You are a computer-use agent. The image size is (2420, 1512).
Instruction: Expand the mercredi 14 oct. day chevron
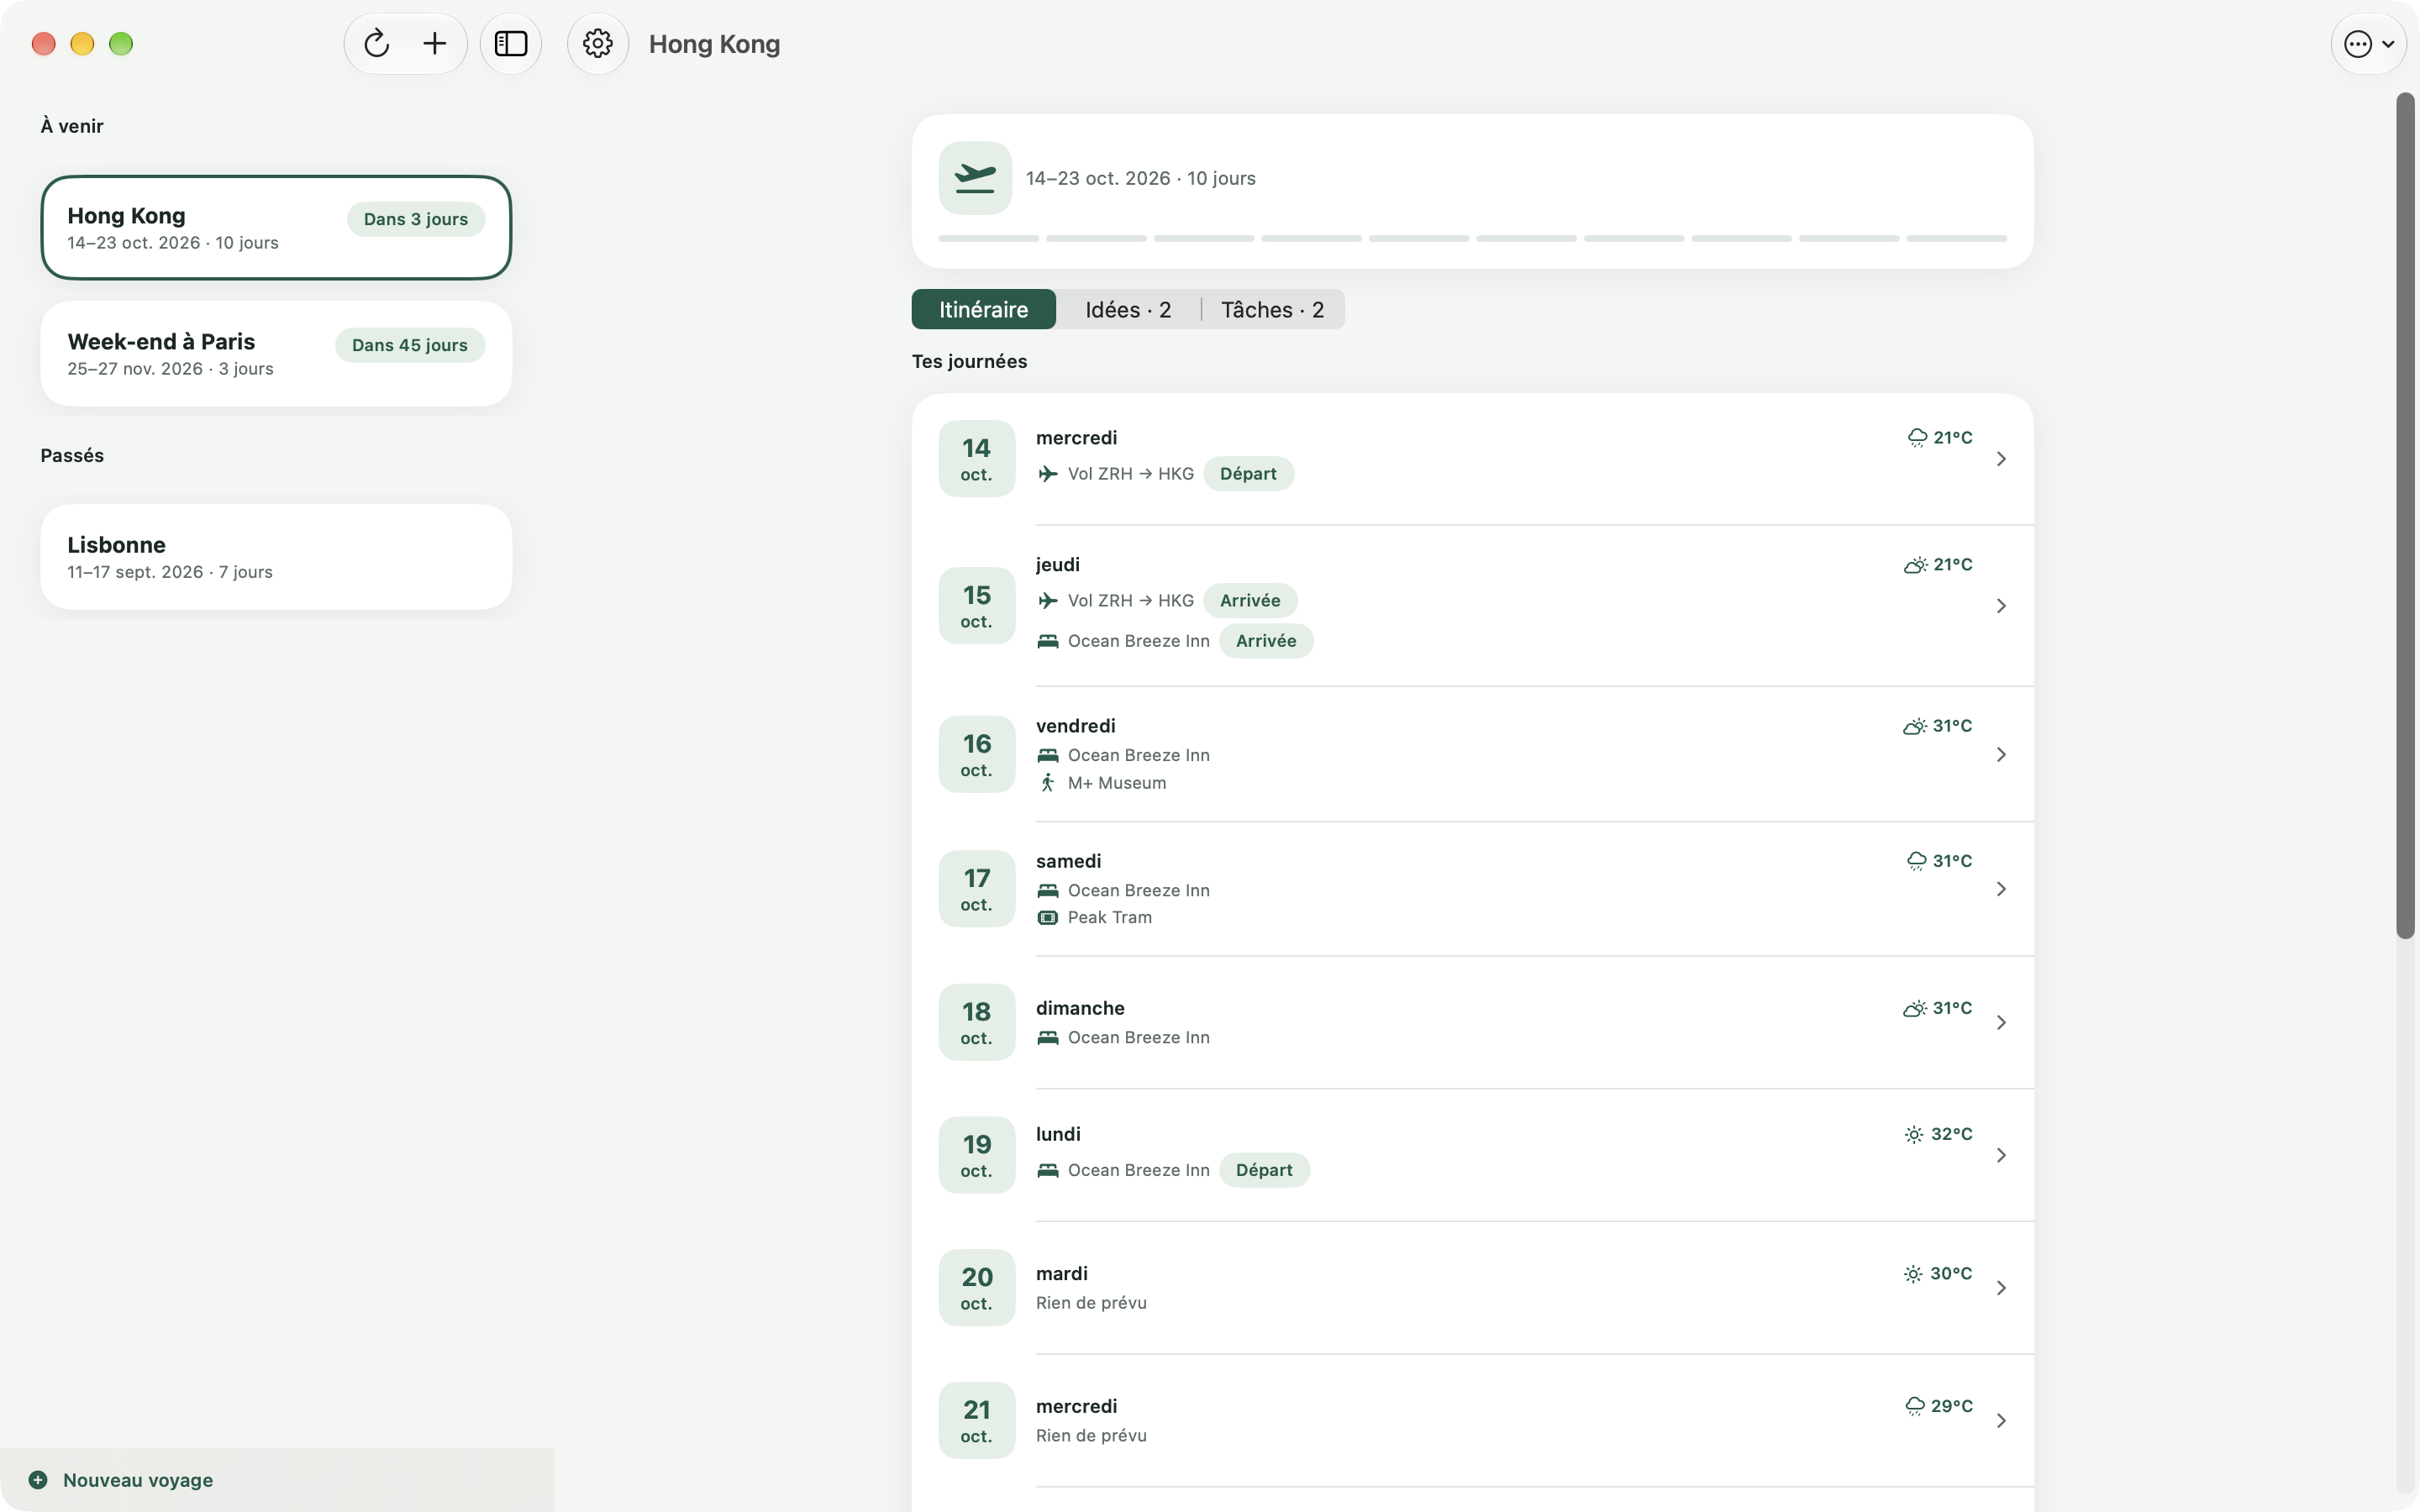pos(2001,459)
